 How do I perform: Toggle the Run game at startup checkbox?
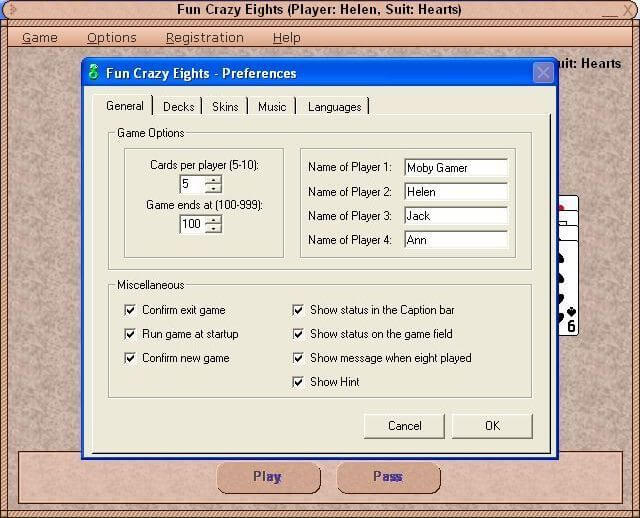click(130, 334)
